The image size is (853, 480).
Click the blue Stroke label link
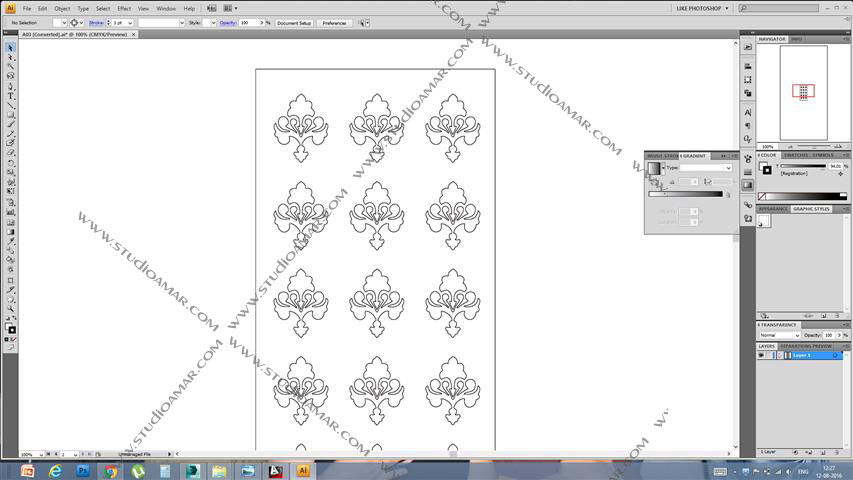click(x=96, y=23)
